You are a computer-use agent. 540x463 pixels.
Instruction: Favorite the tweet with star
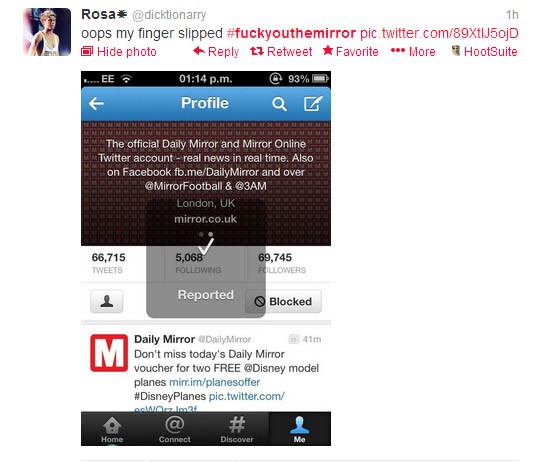click(351, 52)
